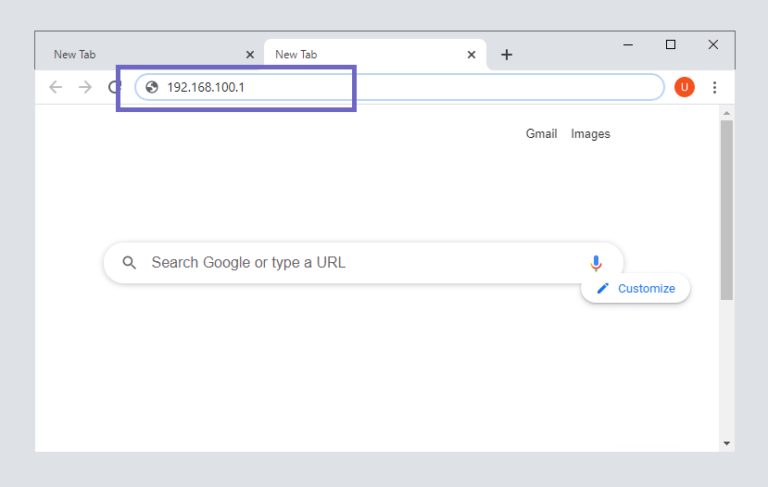Open the Gmail link
The image size is (768, 487).
pyautogui.click(x=541, y=134)
